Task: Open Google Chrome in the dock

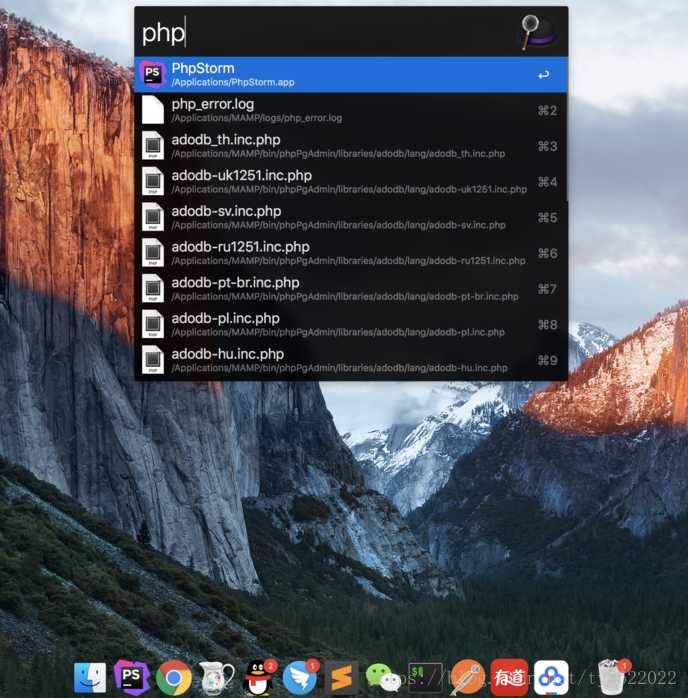Action: (x=174, y=678)
